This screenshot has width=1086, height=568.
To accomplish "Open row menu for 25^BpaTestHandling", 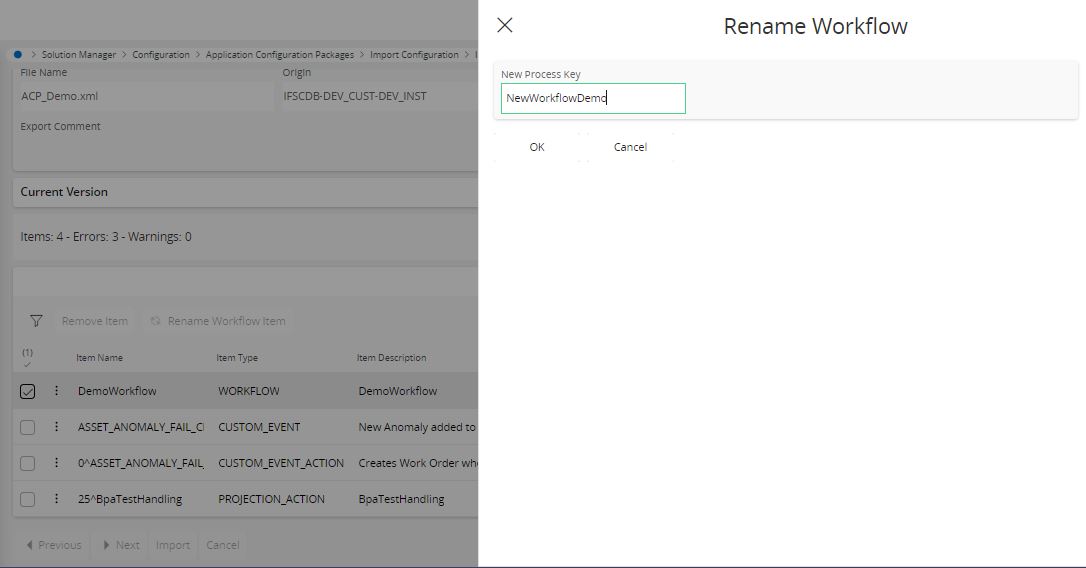I will pos(57,499).
